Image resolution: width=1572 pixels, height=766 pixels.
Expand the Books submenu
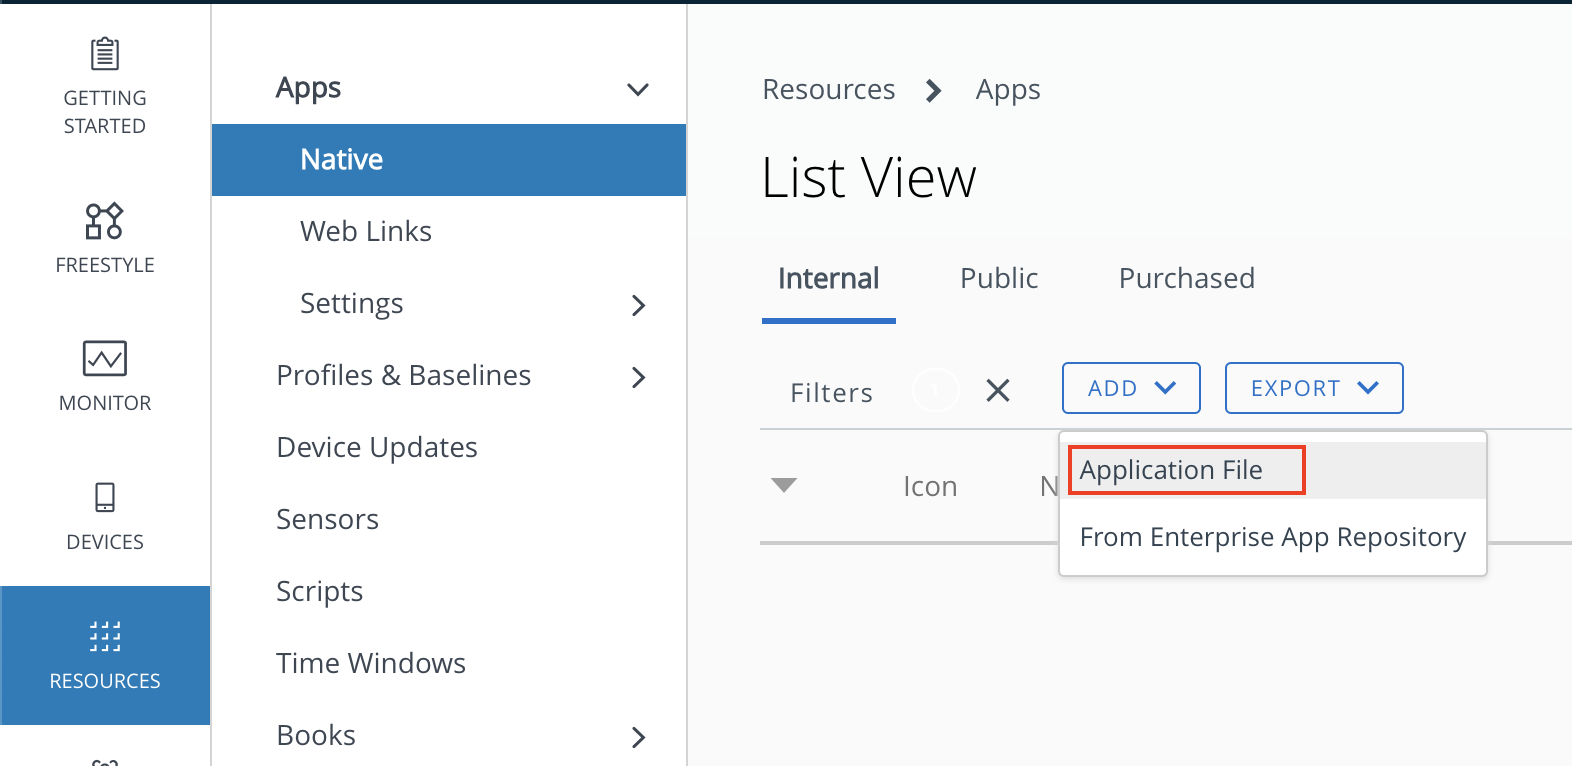tap(639, 737)
